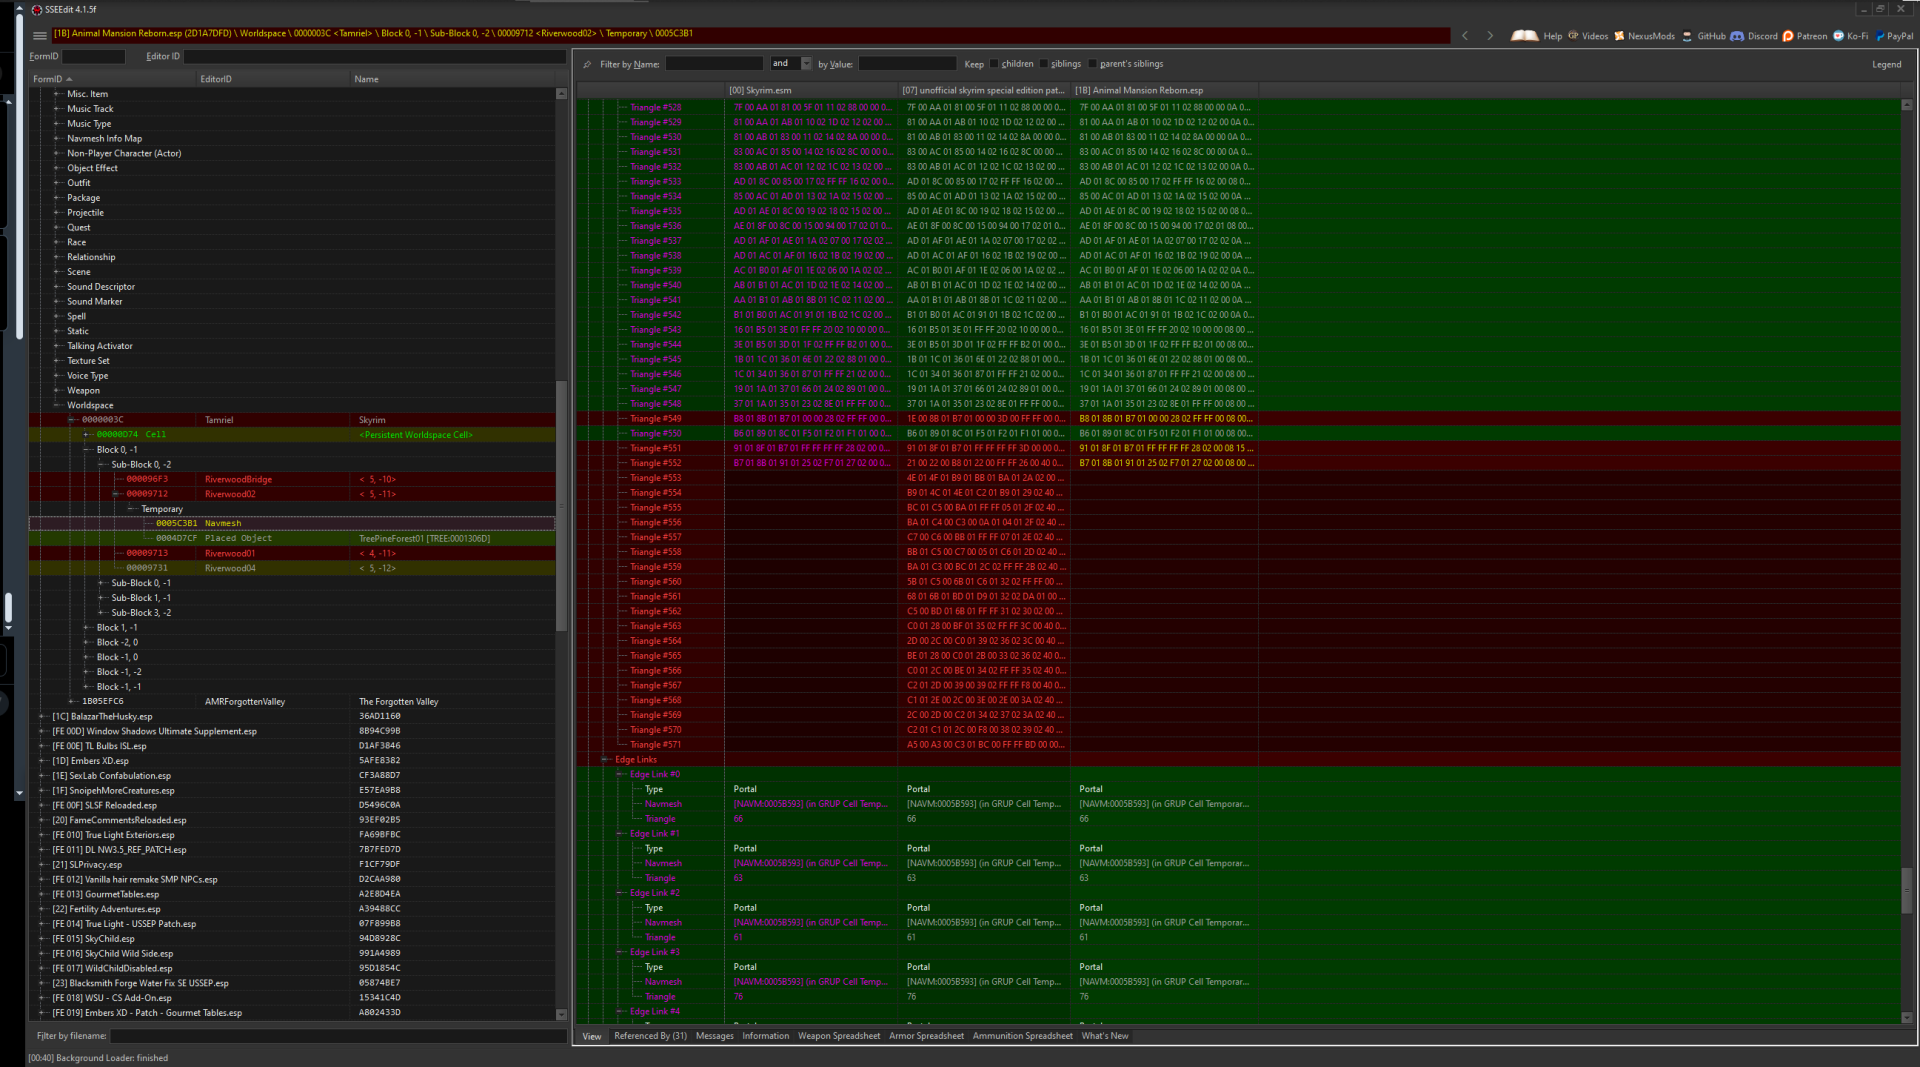
Task: Select the Edge Link #2 entry
Action: coord(1237,893)
